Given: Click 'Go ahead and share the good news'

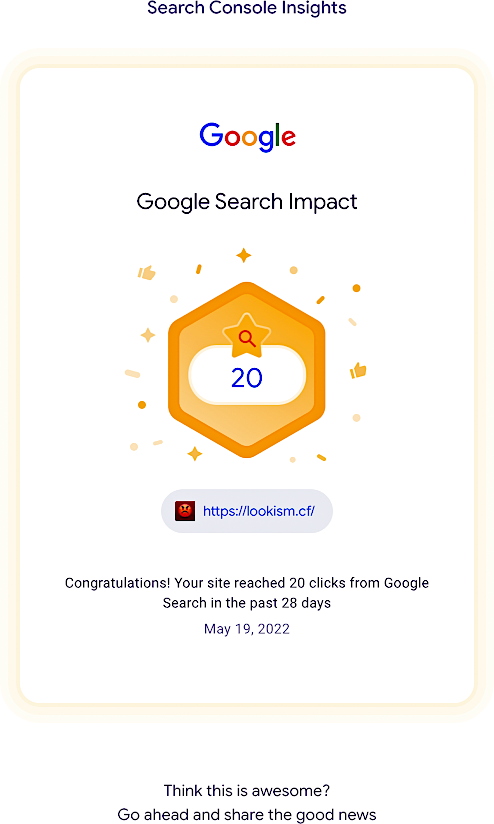Looking at the screenshot, I should pos(246,815).
